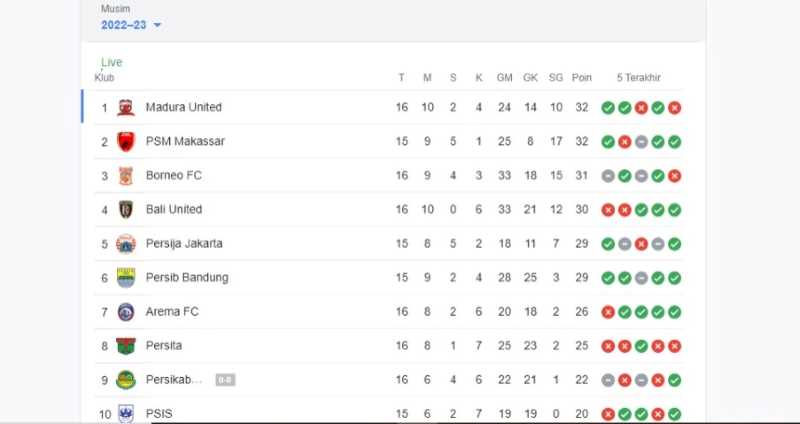The height and width of the screenshot is (424, 800).
Task: Click the Persija Jakarta club logo
Action: click(x=125, y=243)
